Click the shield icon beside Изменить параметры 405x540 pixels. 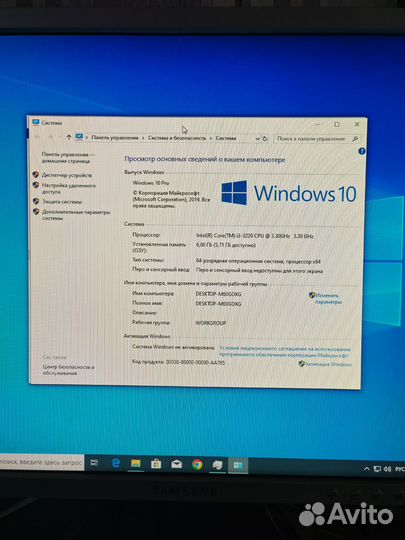[x=312, y=295]
